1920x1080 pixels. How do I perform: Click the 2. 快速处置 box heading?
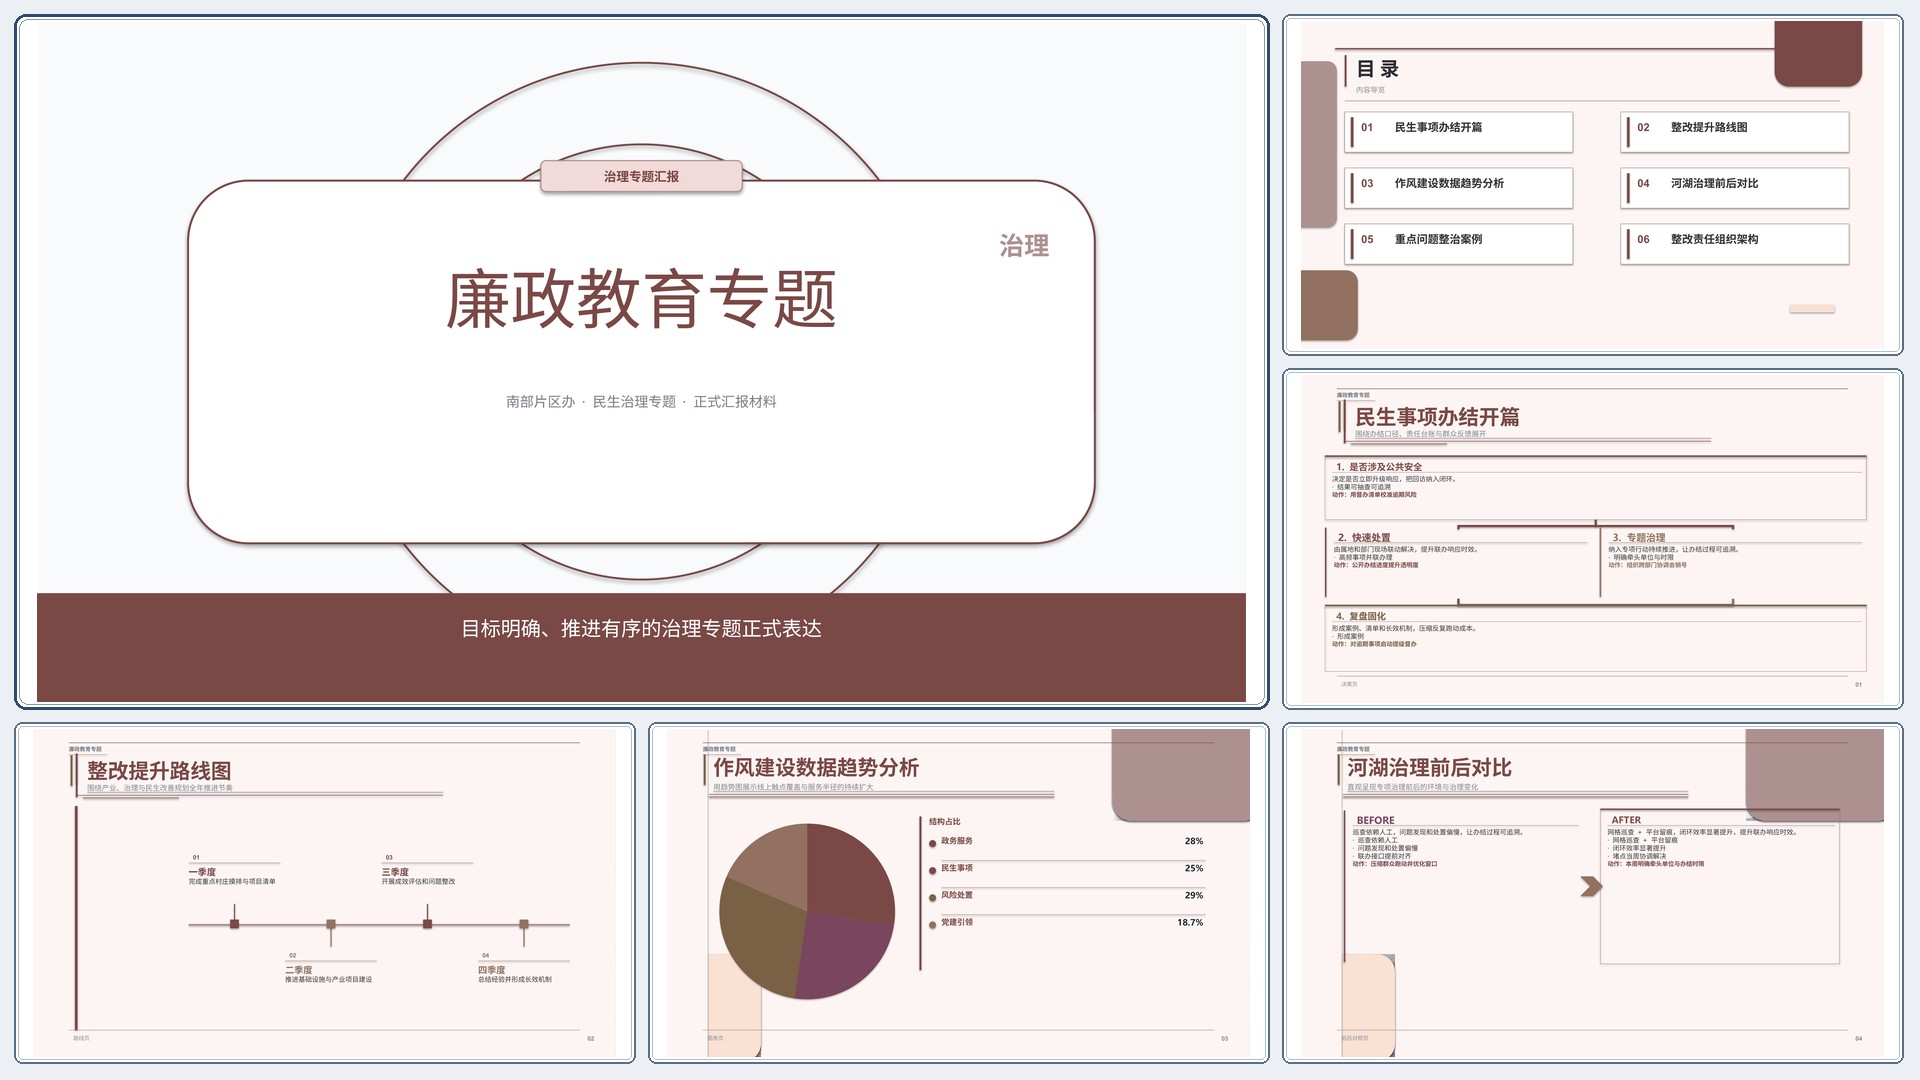[x=1364, y=537]
